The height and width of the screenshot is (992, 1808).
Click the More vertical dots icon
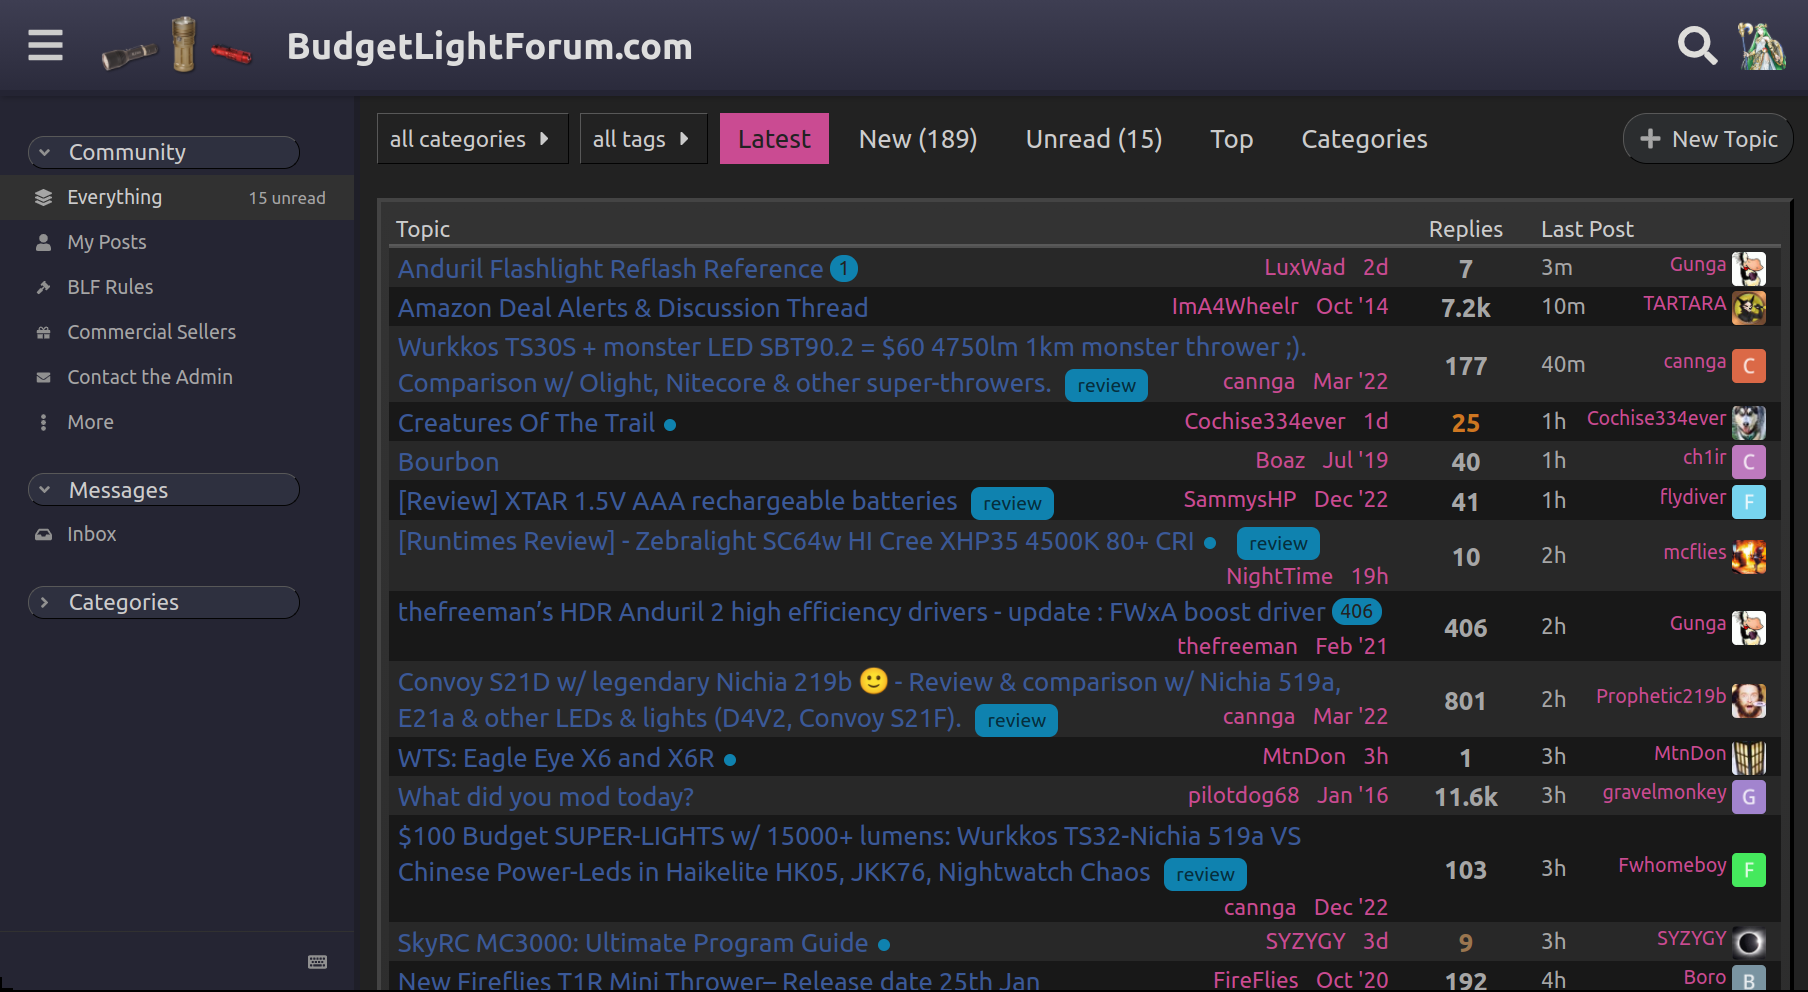(x=43, y=423)
